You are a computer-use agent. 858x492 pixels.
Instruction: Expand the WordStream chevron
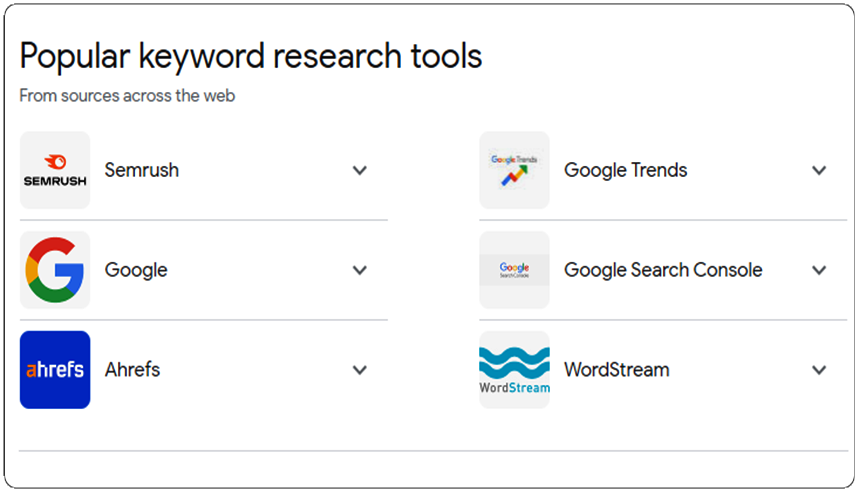click(819, 370)
